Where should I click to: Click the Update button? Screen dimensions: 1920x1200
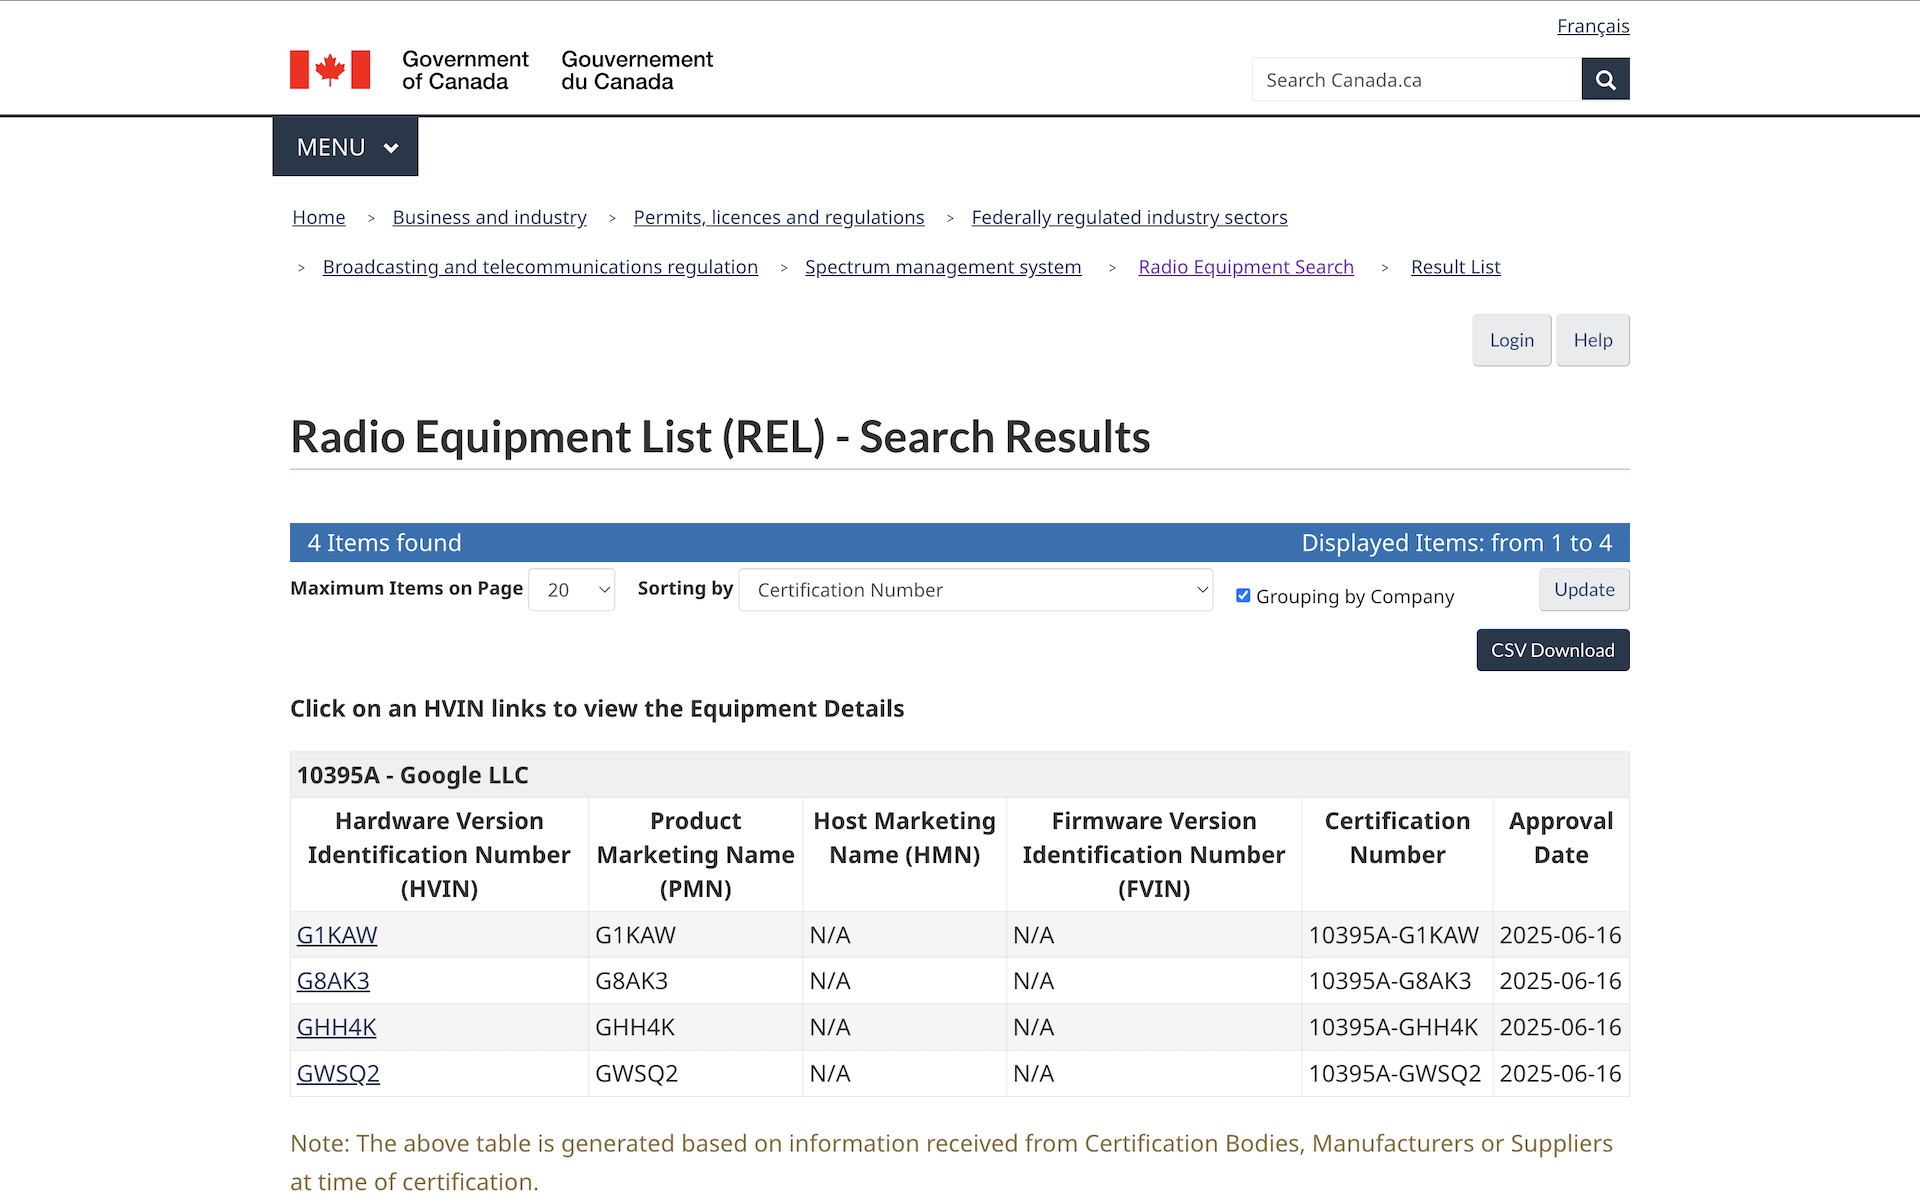tap(1584, 590)
